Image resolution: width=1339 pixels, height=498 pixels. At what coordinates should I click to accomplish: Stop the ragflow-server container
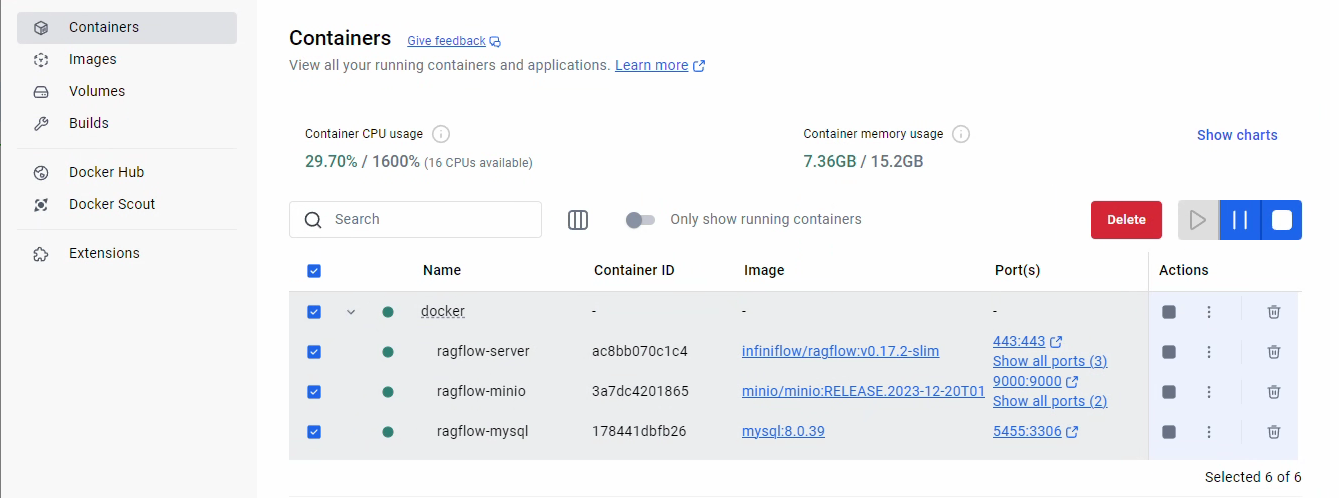tap(1169, 352)
